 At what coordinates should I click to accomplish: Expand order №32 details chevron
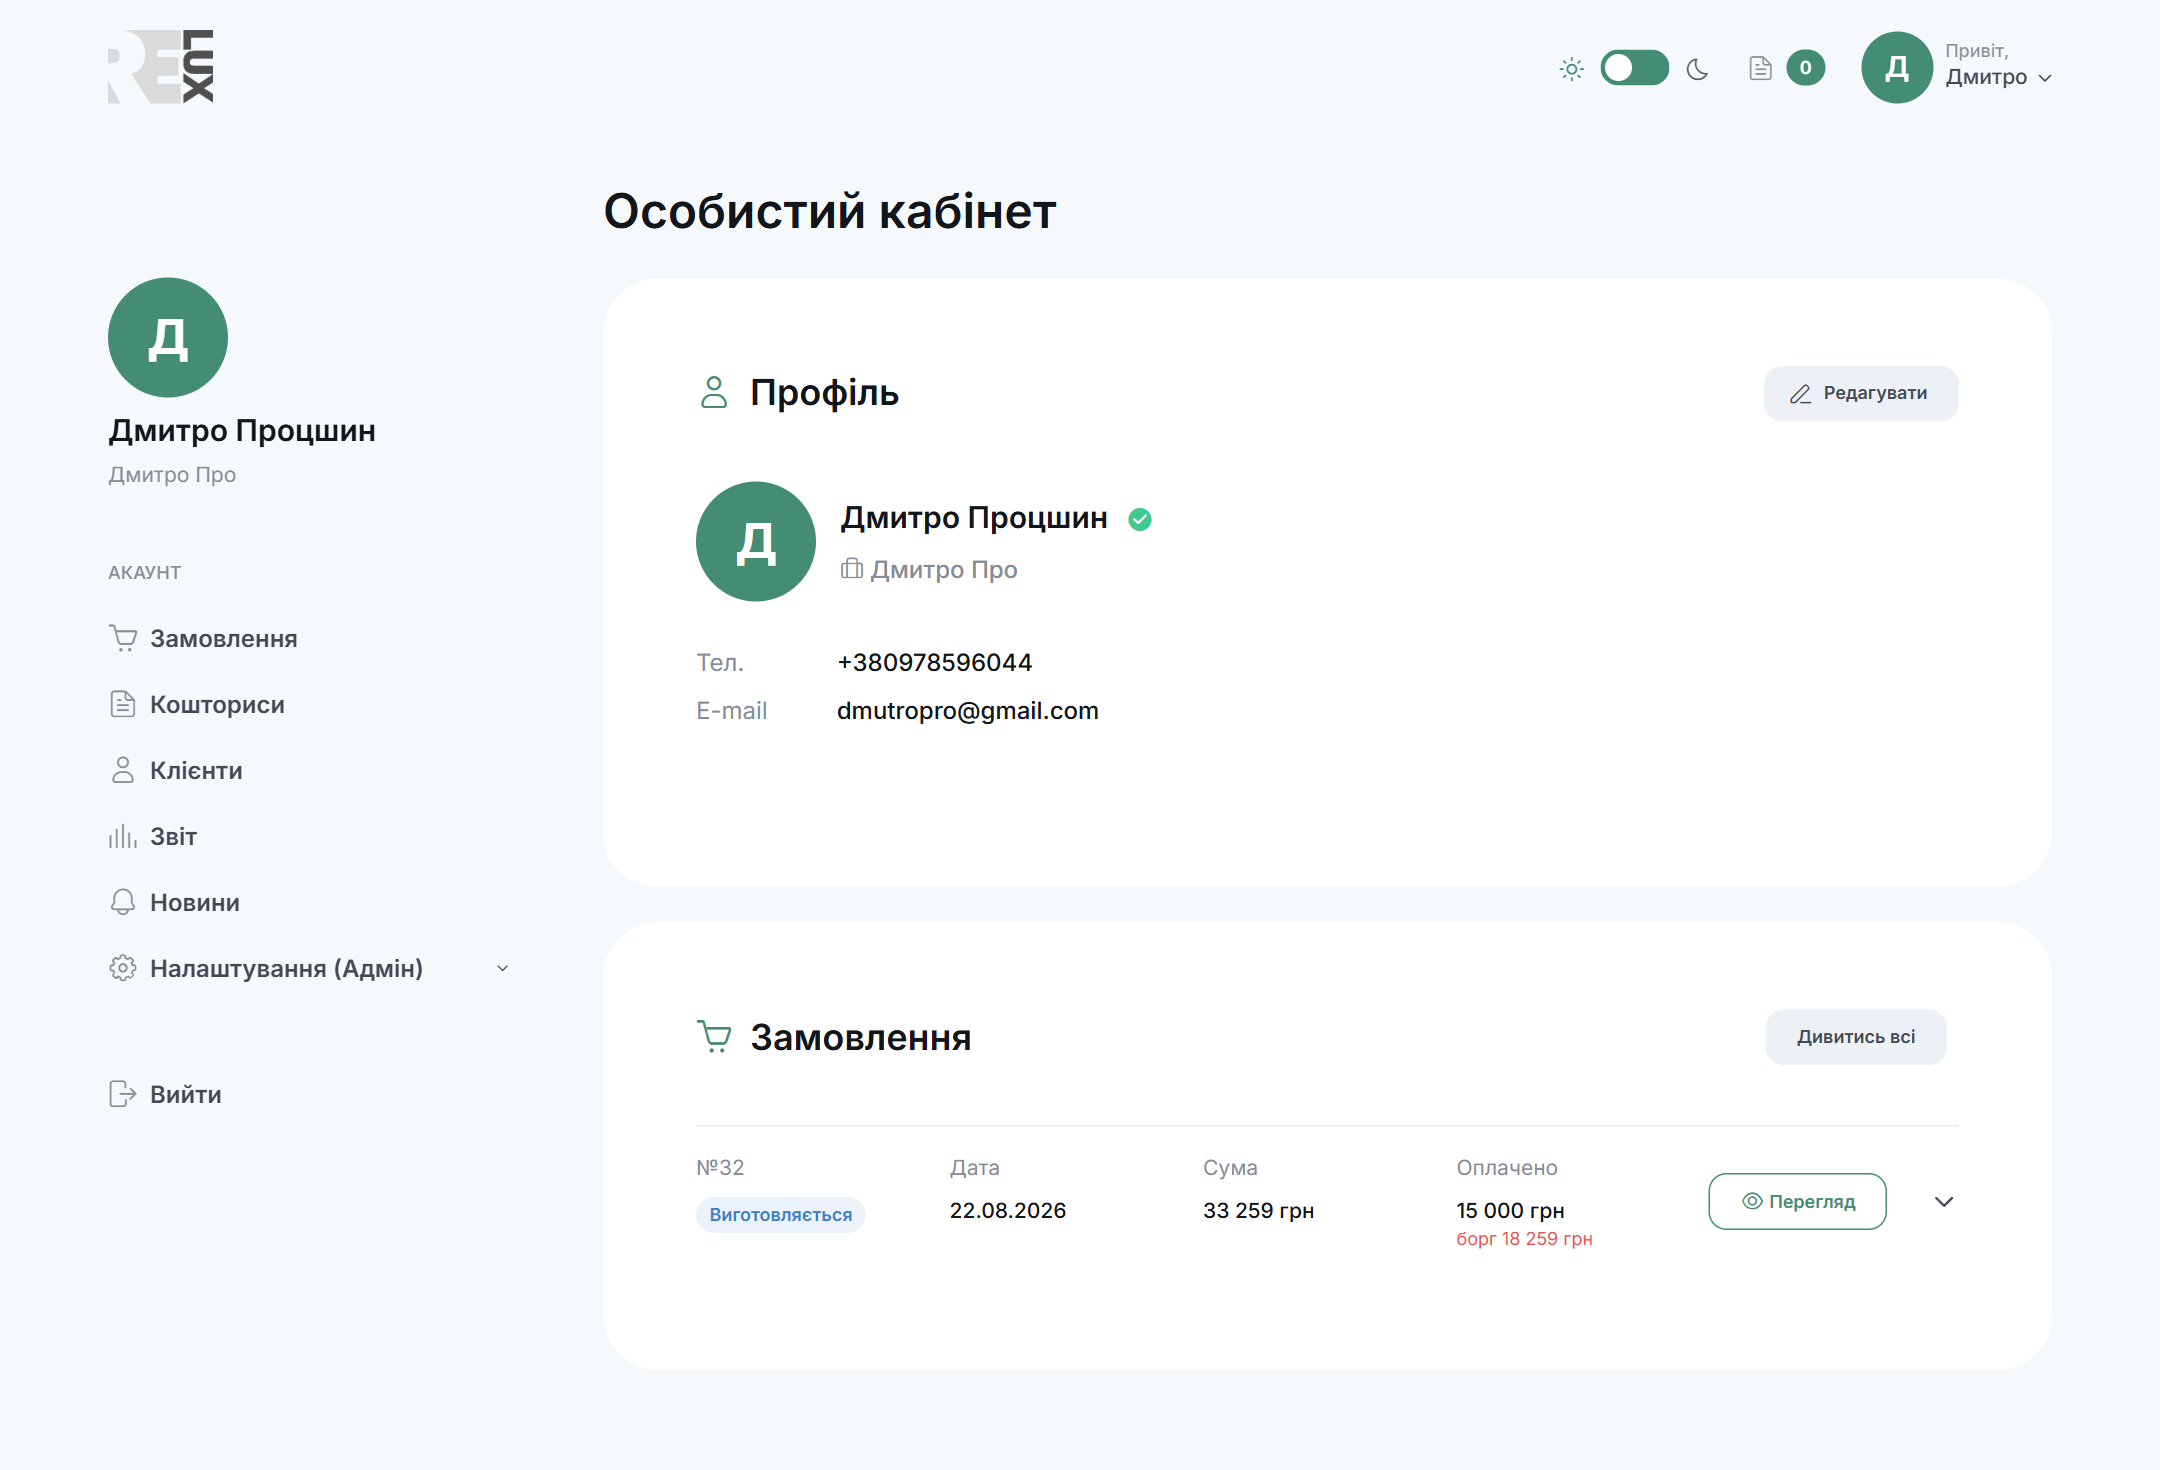click(x=1943, y=1201)
